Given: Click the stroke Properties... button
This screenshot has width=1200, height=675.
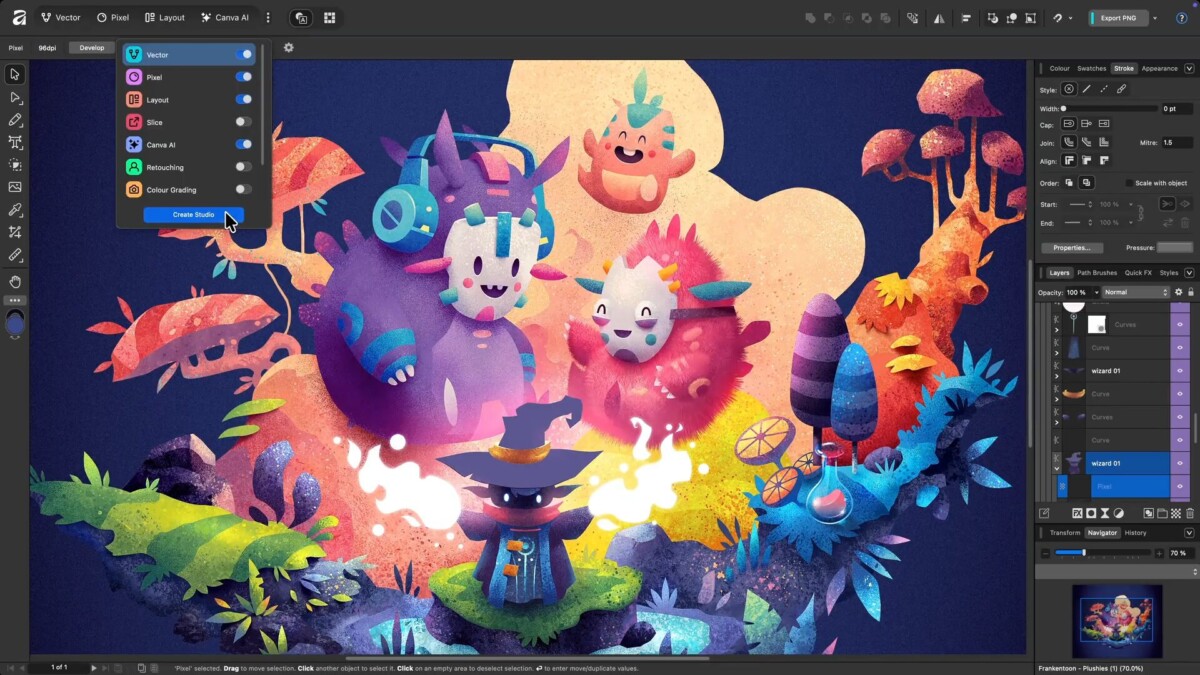Looking at the screenshot, I should click(1071, 247).
